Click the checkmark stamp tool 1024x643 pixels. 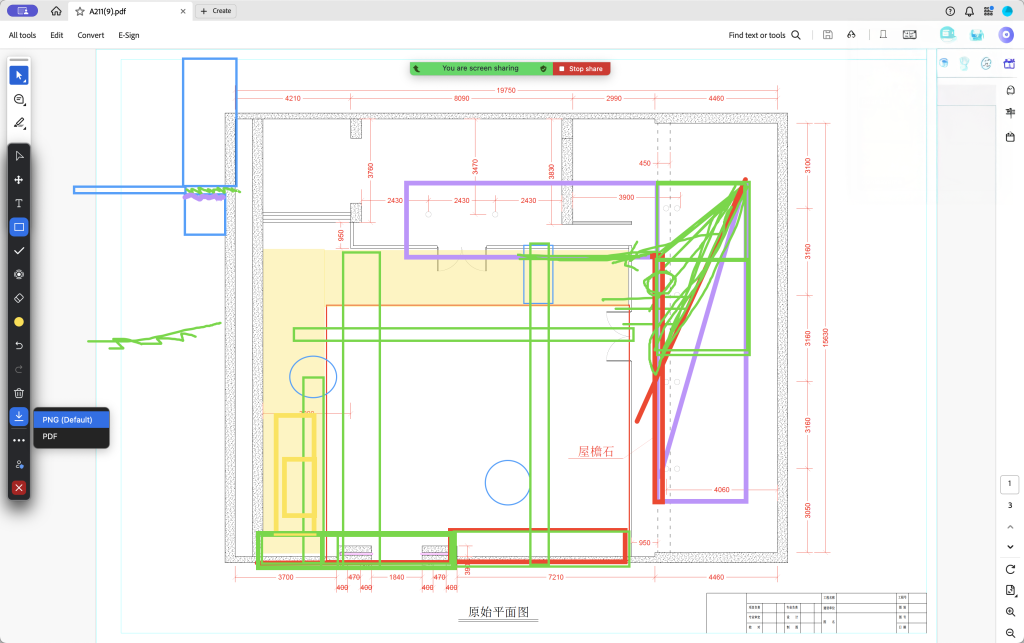19,250
